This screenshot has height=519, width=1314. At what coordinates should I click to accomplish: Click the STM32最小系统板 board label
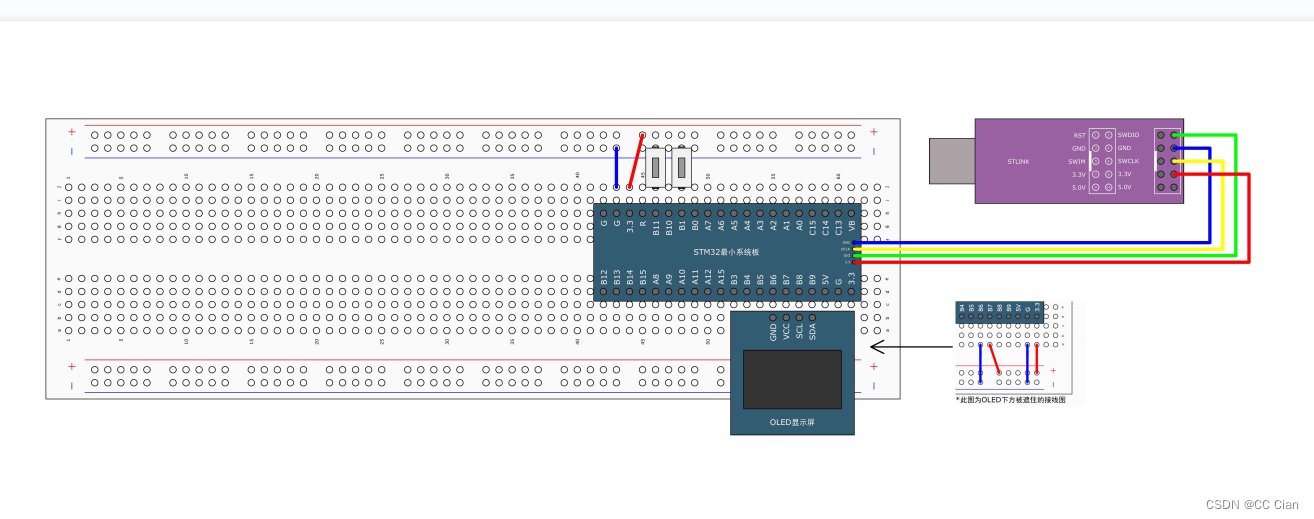click(x=726, y=252)
